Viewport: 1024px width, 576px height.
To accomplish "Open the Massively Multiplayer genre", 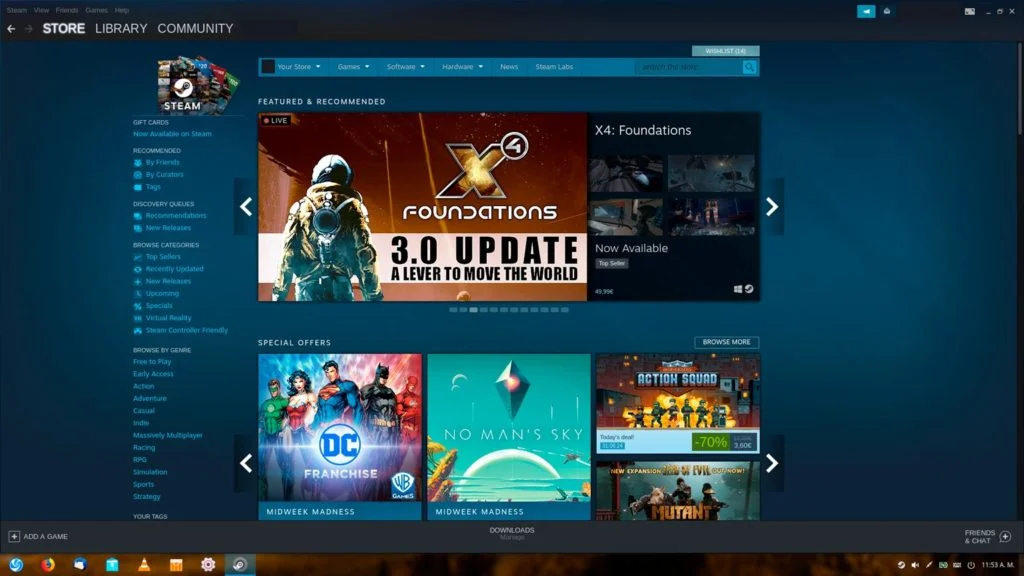I will point(168,436).
